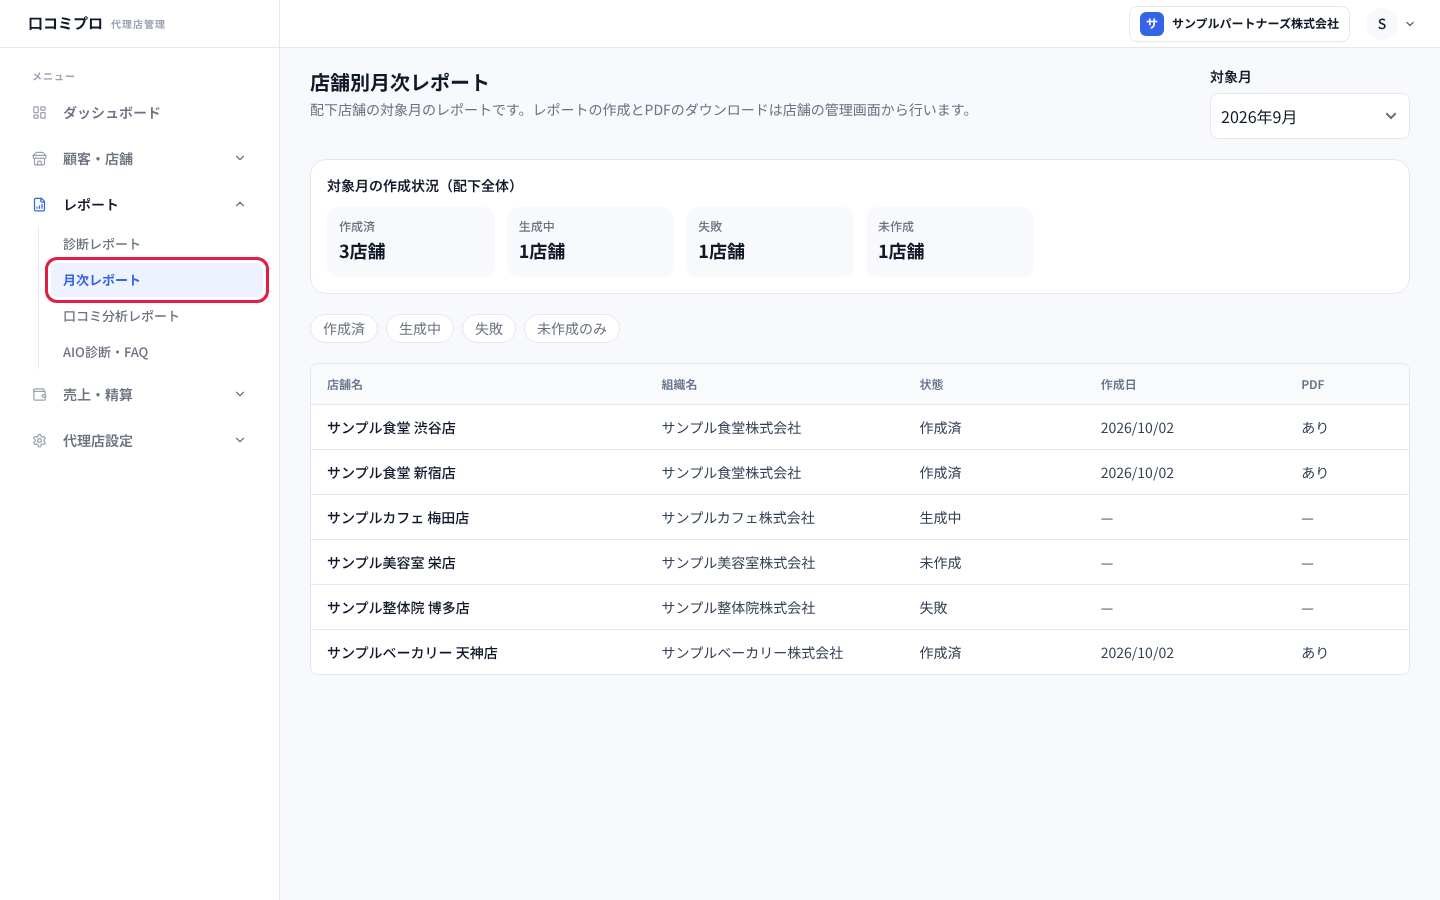Expand the 売上・精算 menu chevron
The height and width of the screenshot is (900, 1440).
pyautogui.click(x=240, y=394)
